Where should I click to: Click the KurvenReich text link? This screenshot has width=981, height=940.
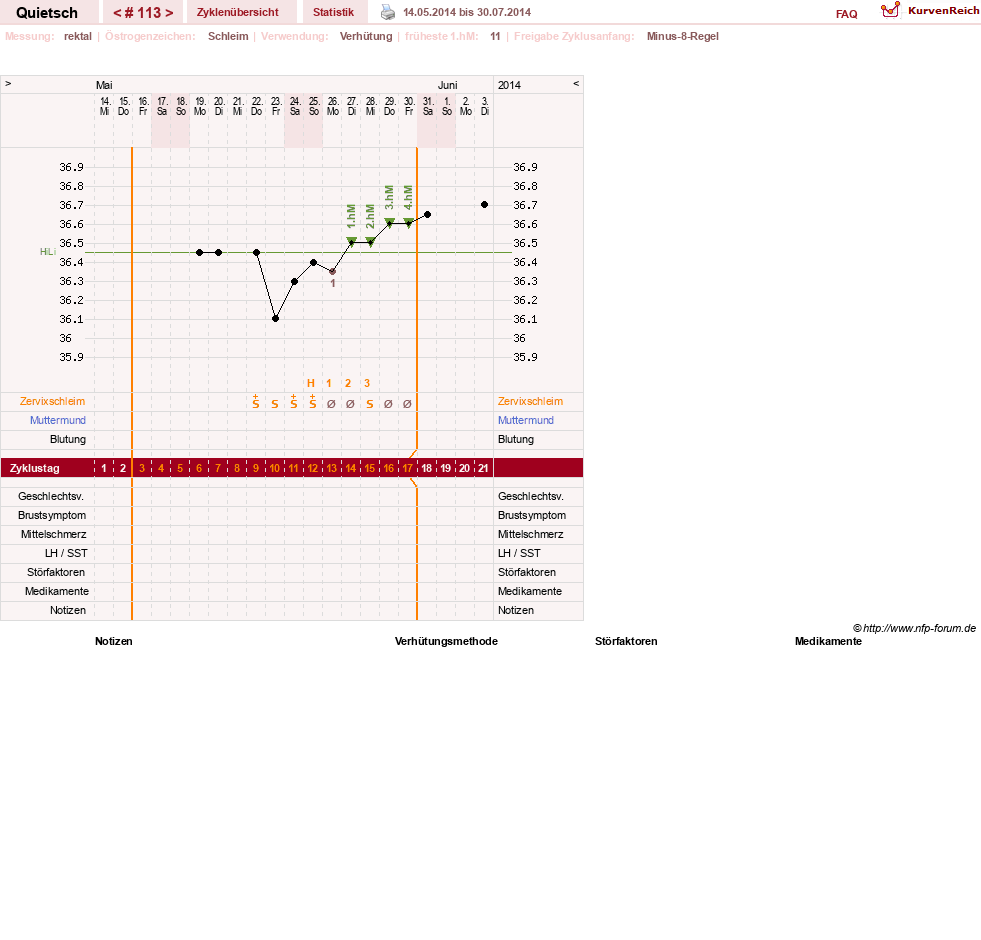tap(943, 11)
